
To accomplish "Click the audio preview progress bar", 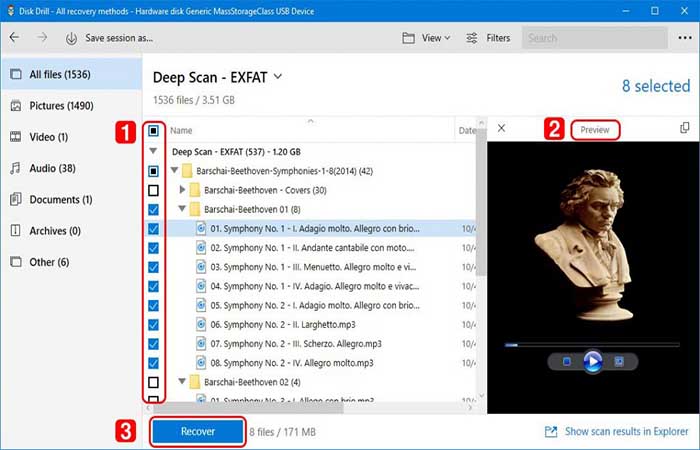I will click(592, 345).
